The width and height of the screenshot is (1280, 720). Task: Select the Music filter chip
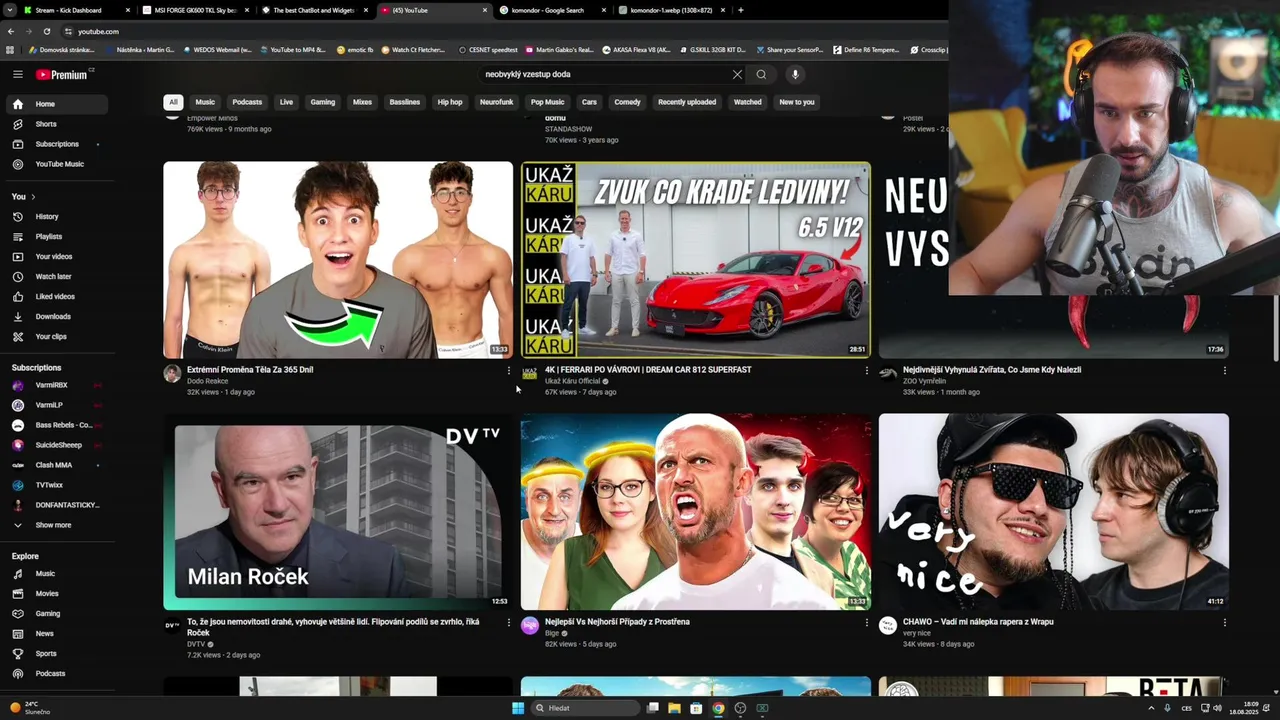(x=205, y=102)
